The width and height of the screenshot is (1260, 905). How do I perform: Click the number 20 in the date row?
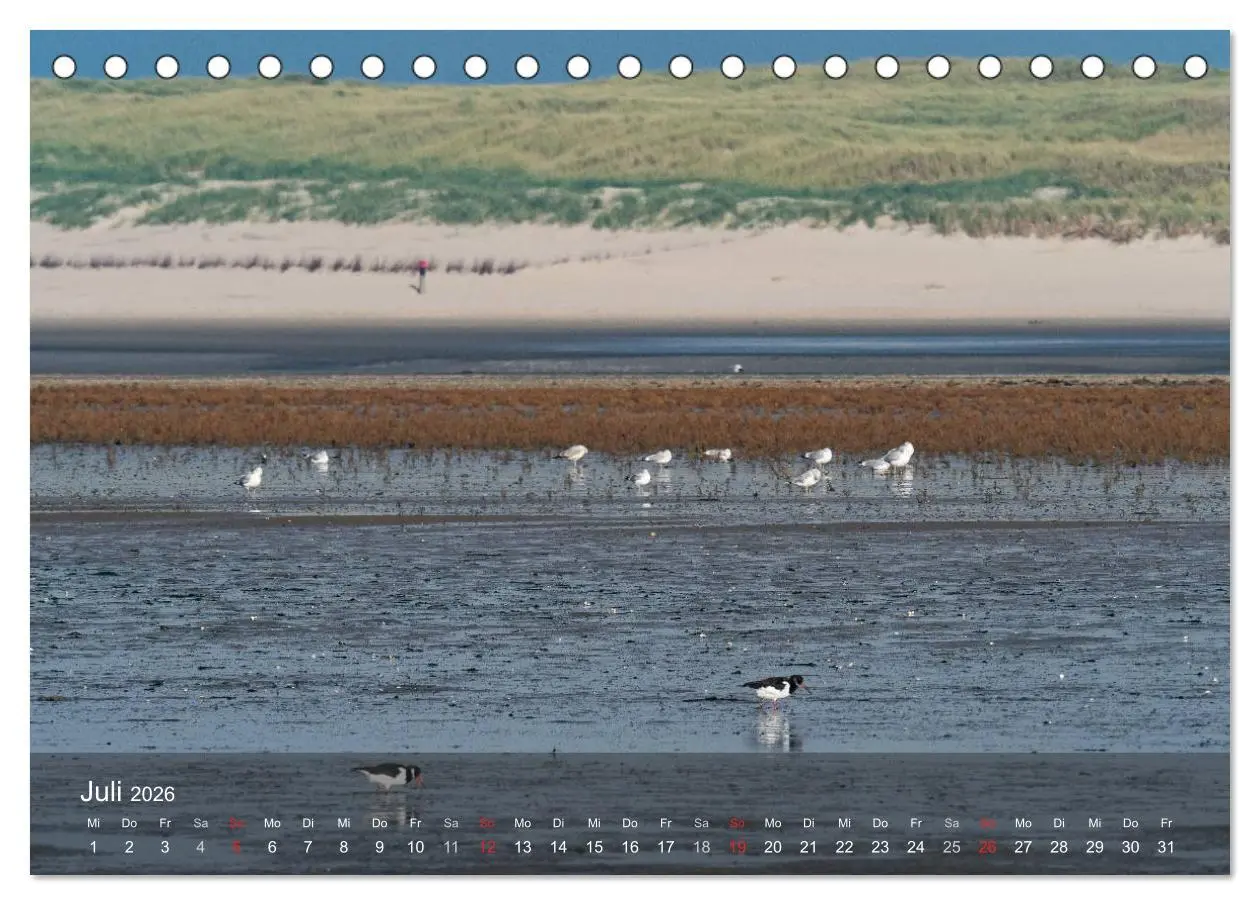(773, 847)
